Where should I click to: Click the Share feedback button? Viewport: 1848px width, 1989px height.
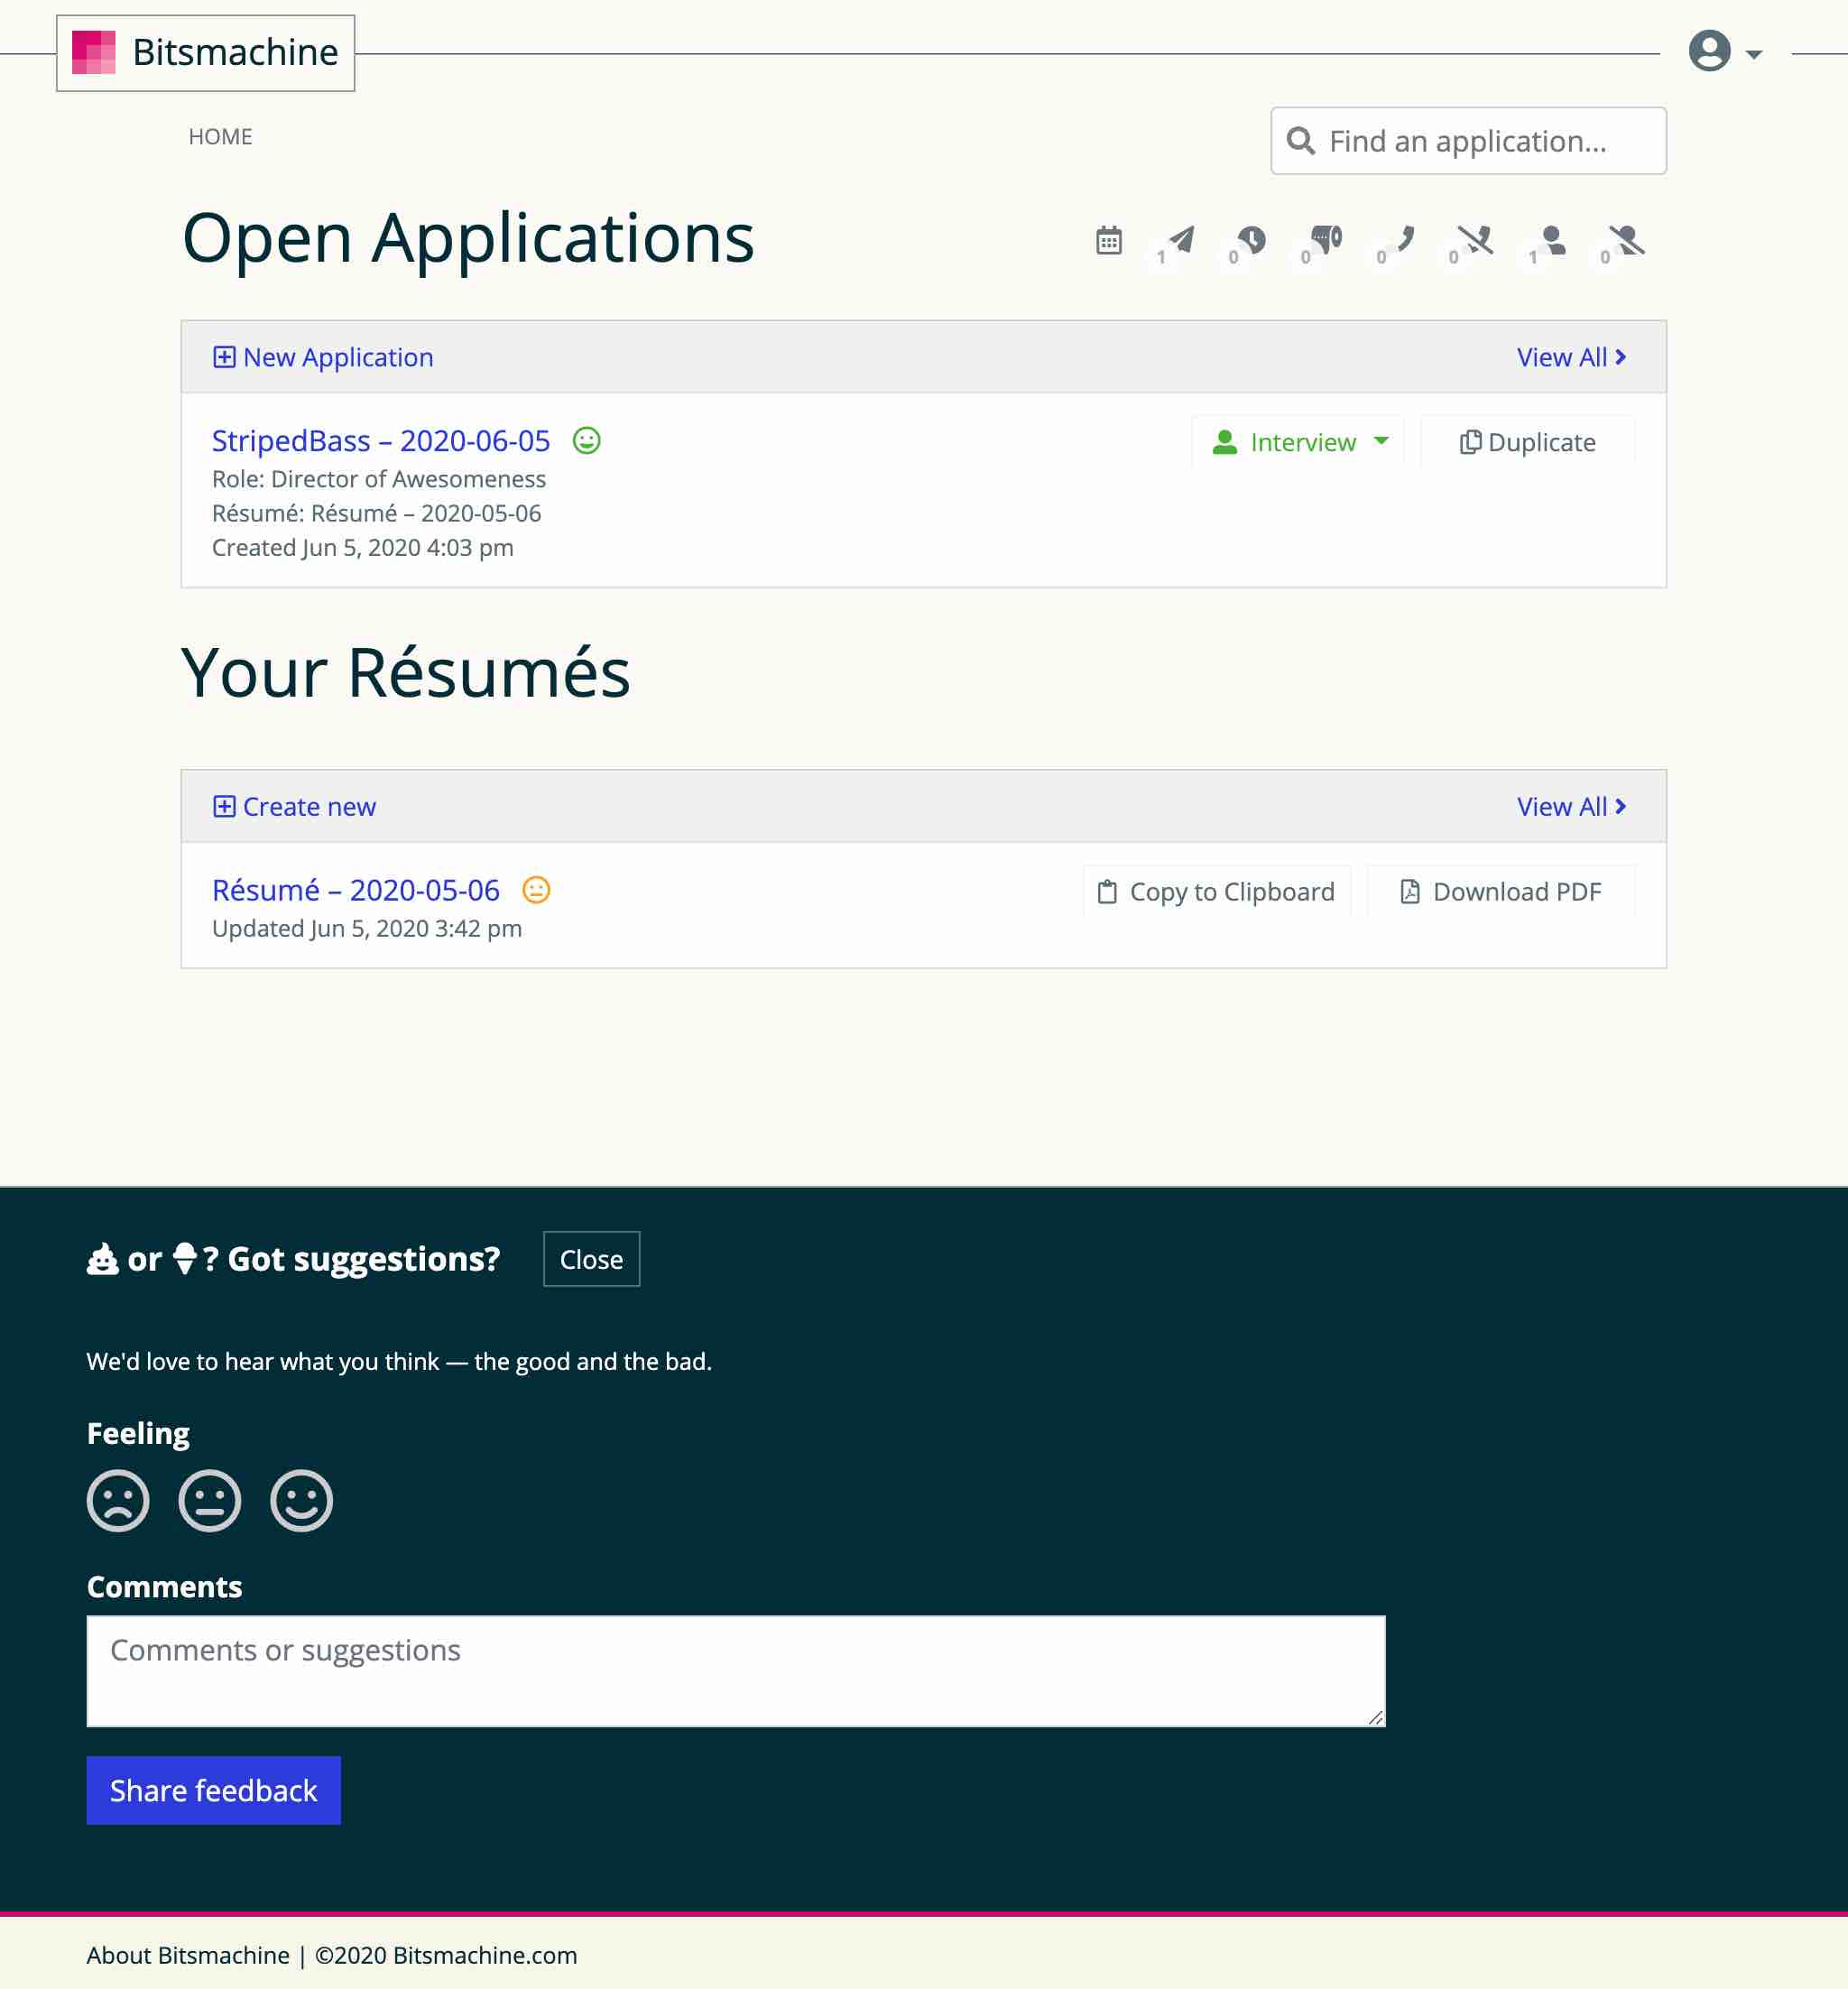click(212, 1790)
